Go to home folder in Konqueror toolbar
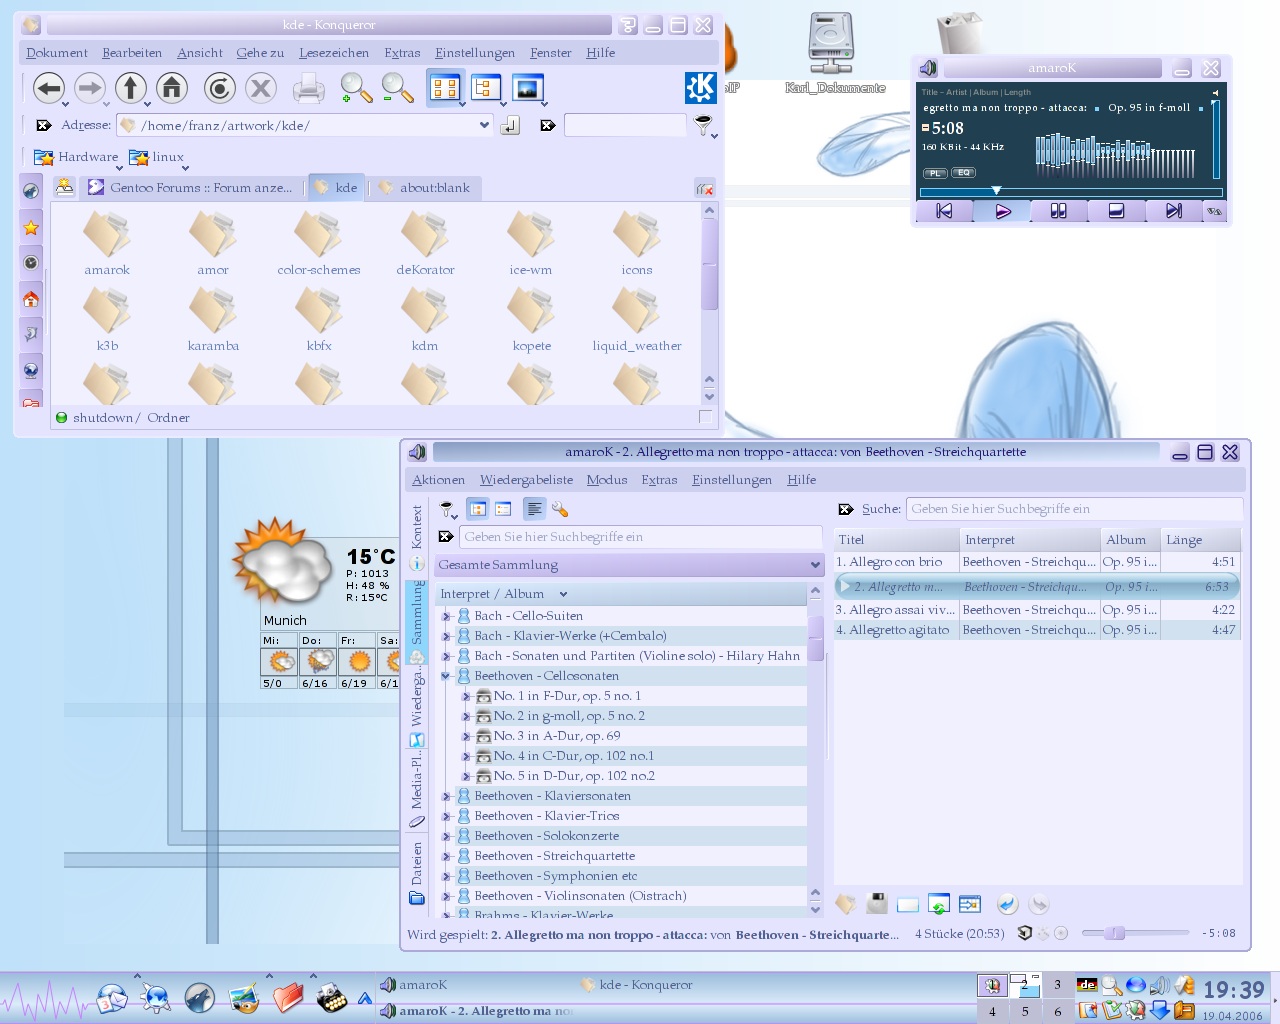The image size is (1280, 1024). tap(172, 88)
